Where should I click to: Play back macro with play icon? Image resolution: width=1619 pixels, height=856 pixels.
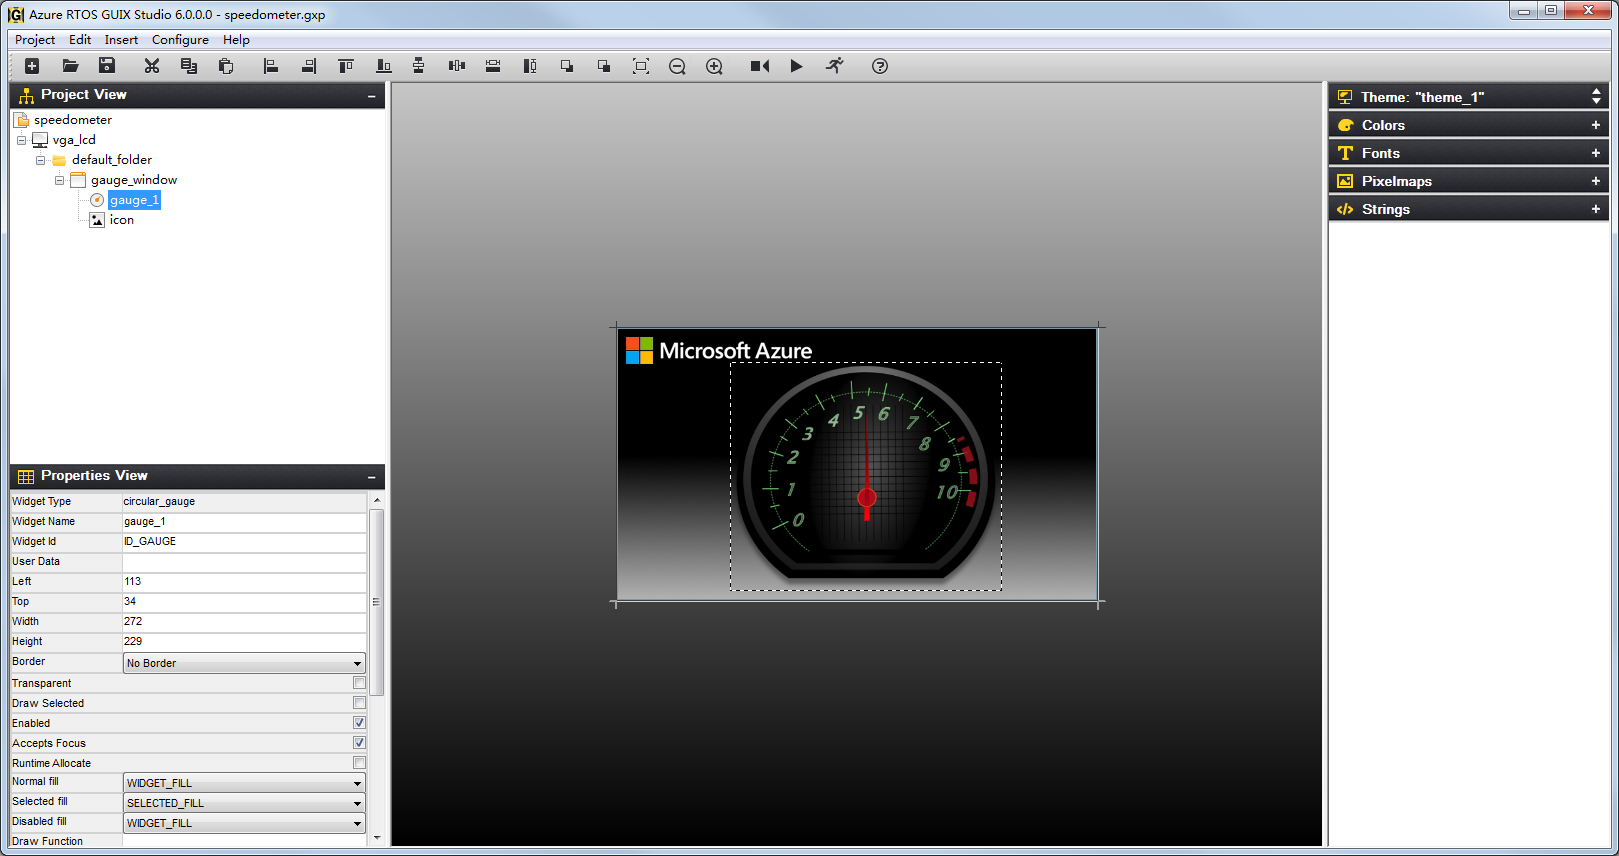pos(796,66)
